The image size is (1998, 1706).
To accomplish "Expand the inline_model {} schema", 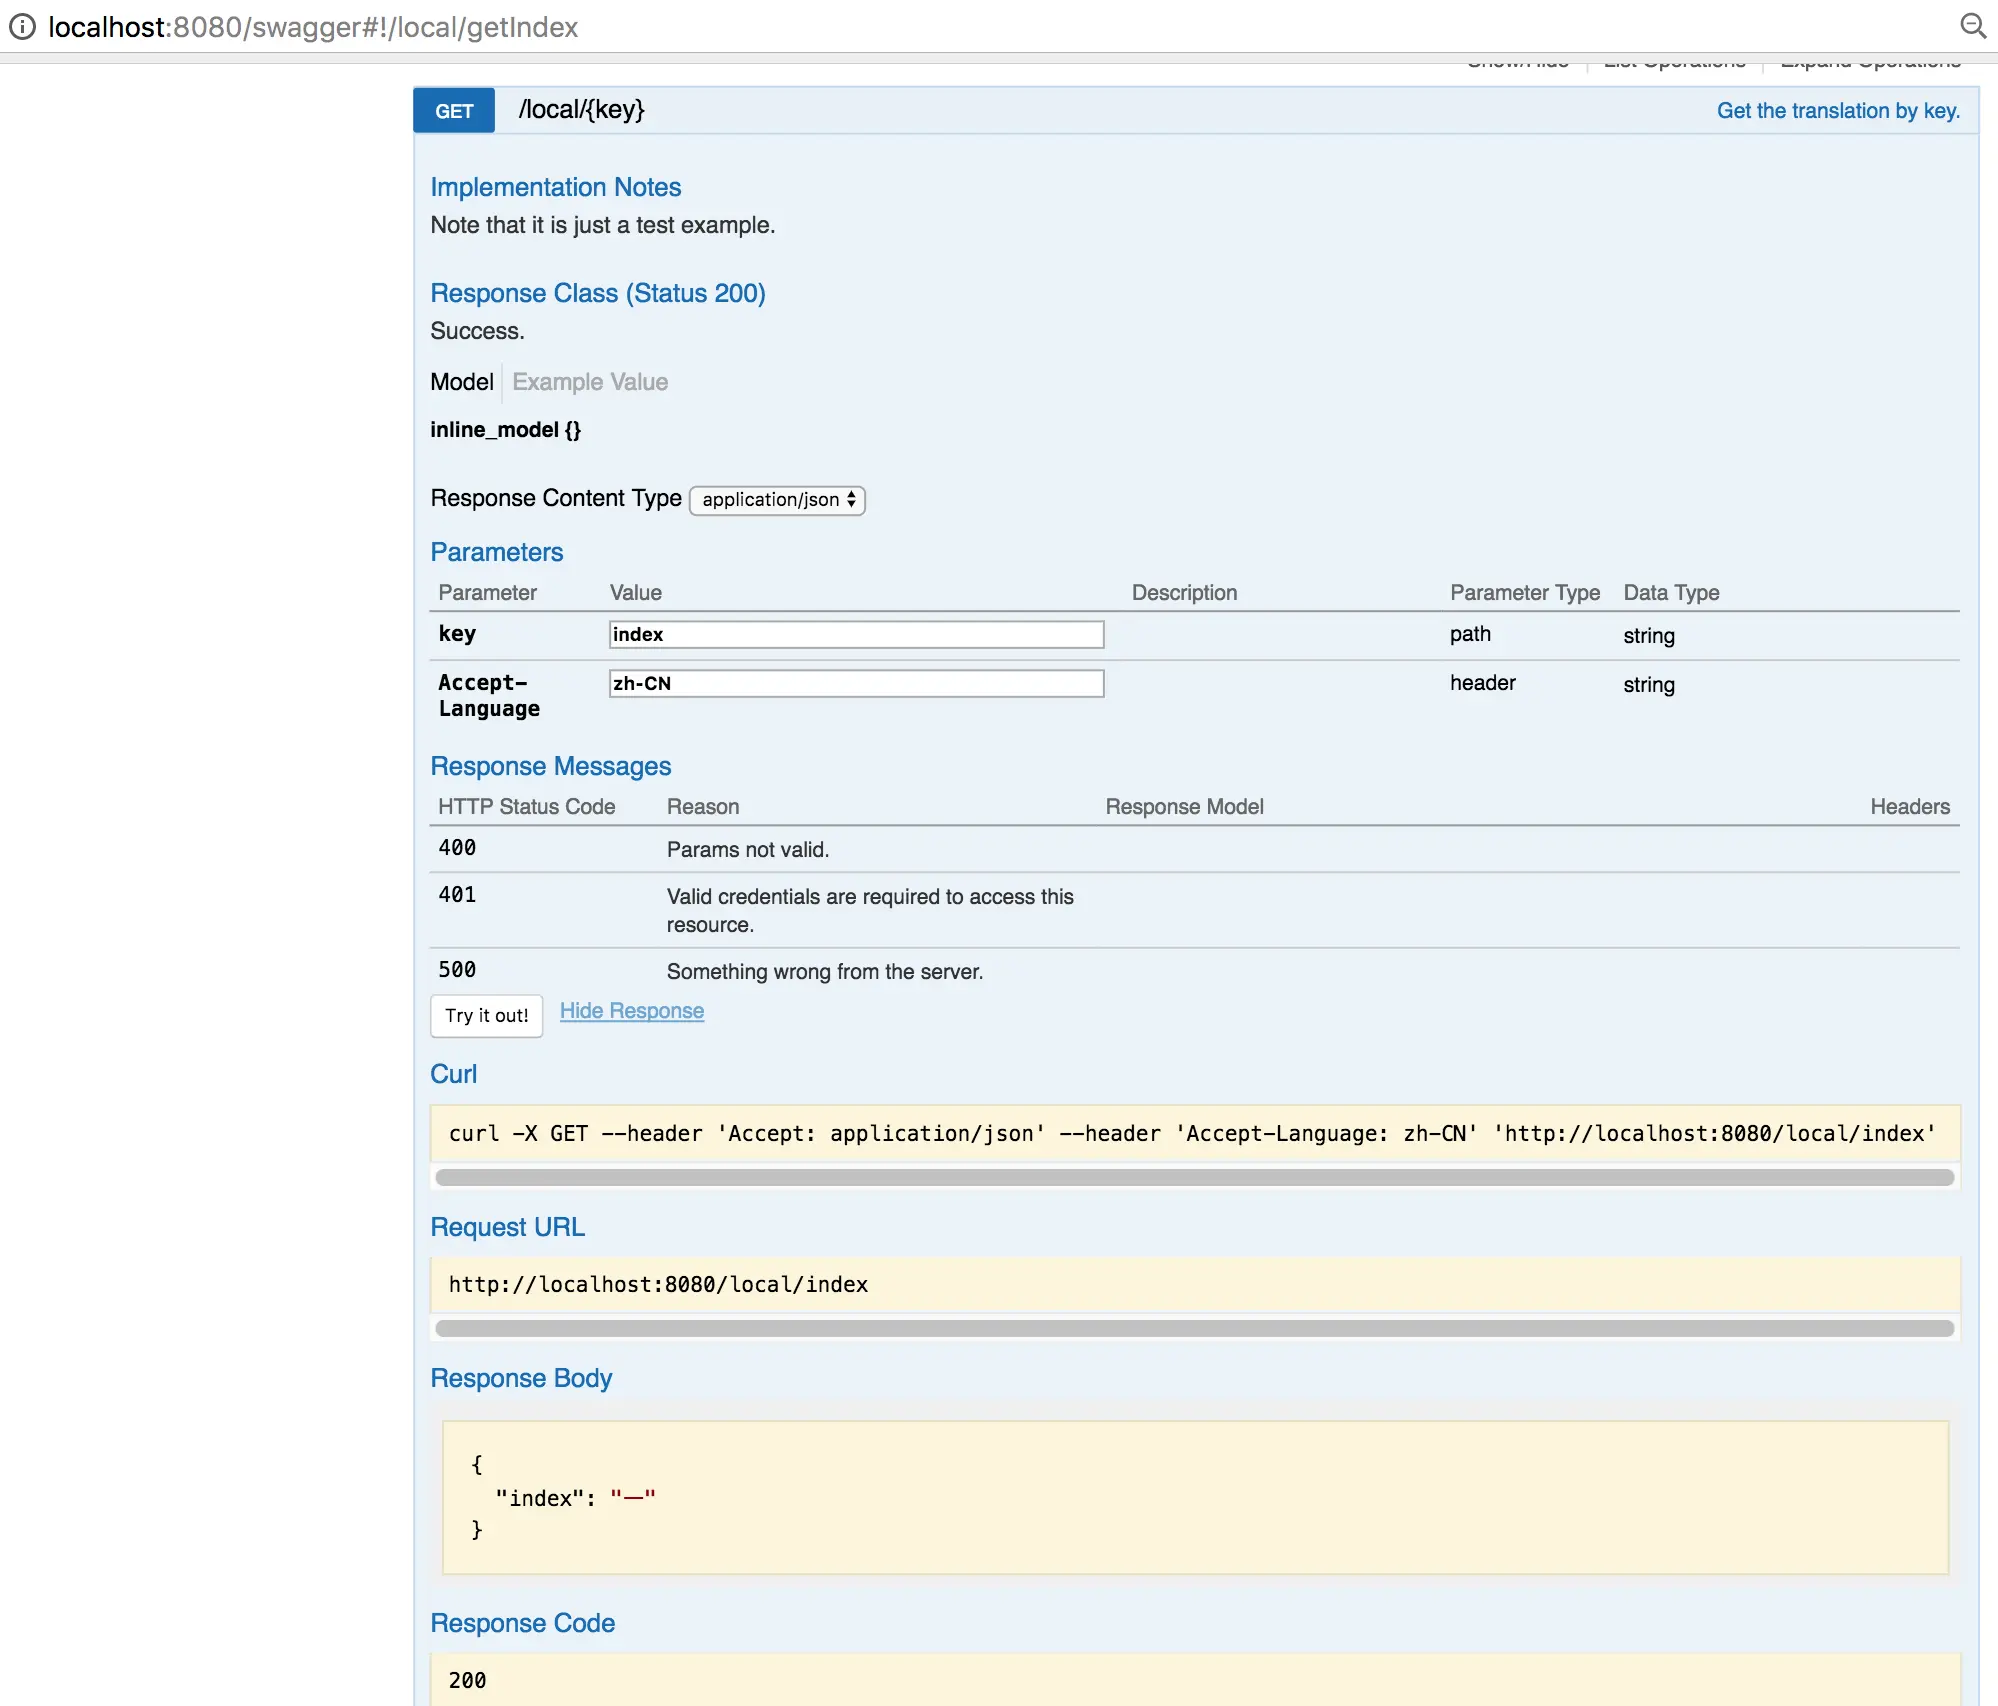I will (x=505, y=430).
